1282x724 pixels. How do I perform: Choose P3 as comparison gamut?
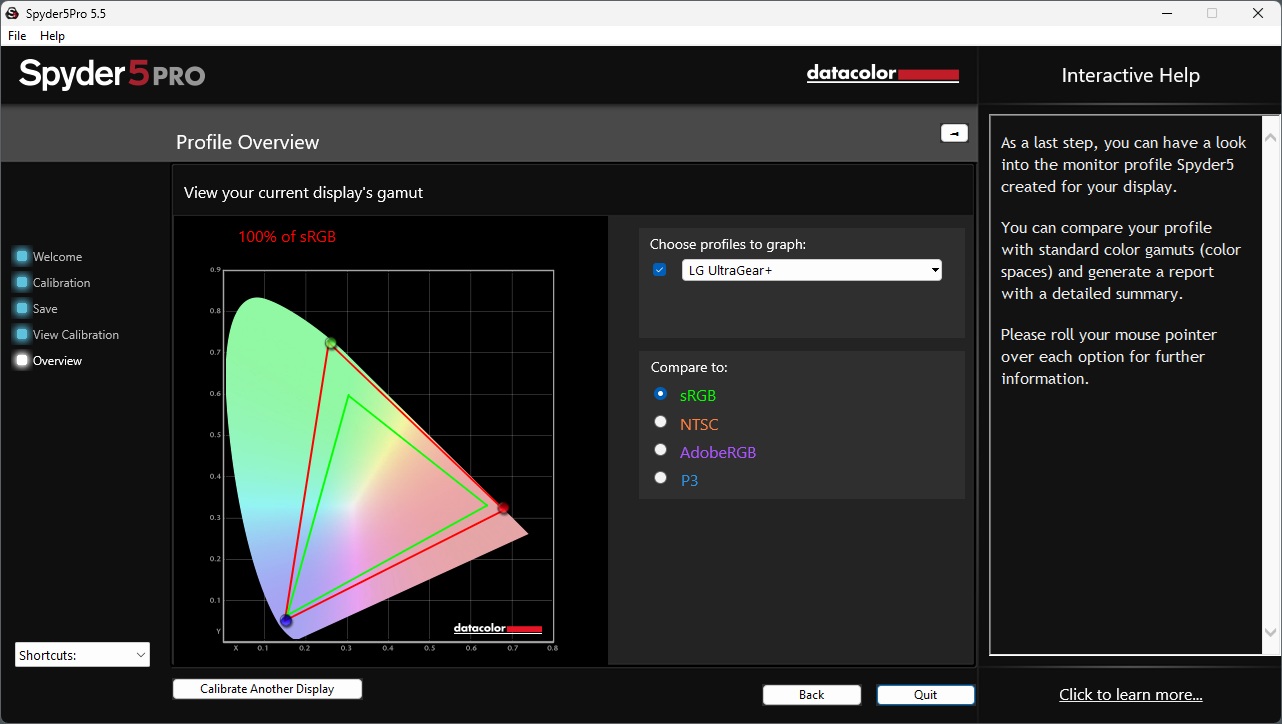(660, 478)
